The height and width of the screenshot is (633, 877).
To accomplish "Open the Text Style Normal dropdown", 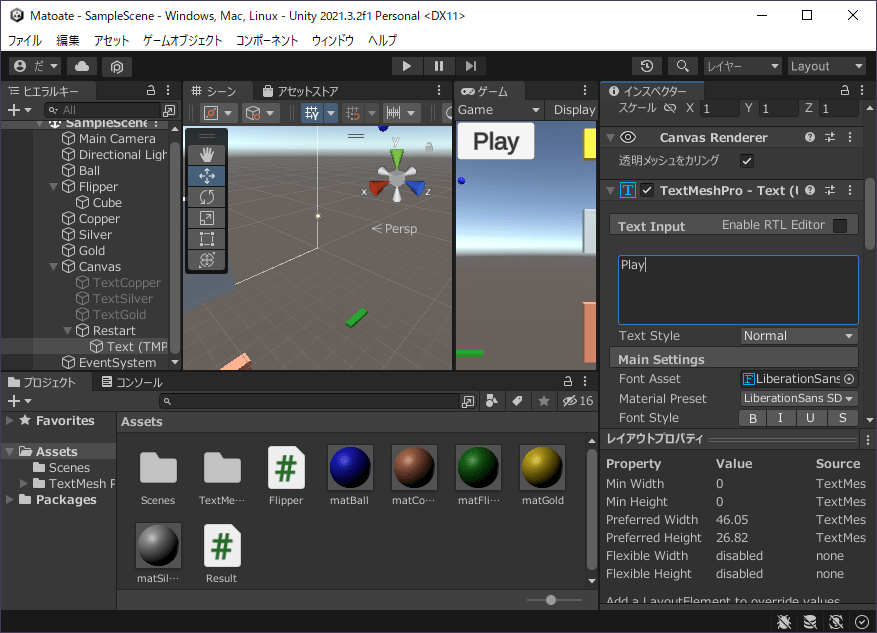I will pyautogui.click(x=799, y=336).
